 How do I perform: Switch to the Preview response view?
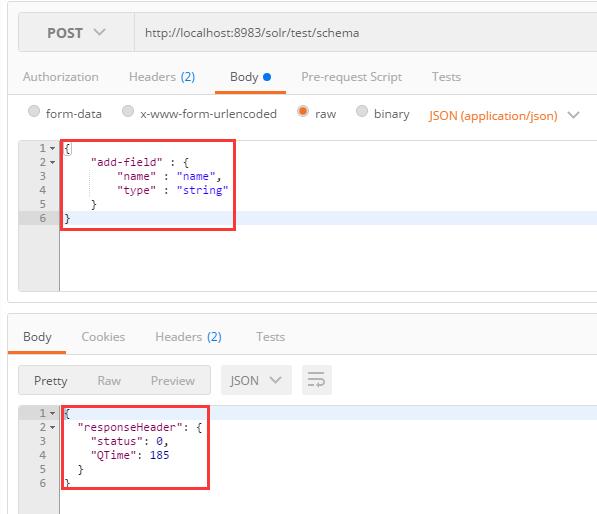173,381
